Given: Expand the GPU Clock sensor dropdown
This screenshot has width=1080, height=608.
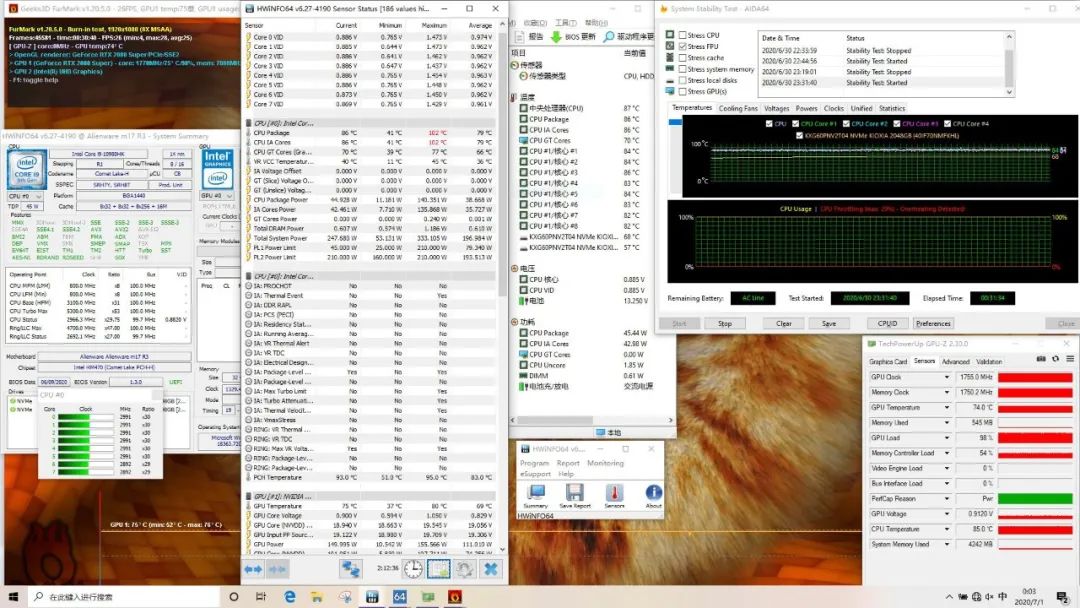Looking at the screenshot, I should click(947, 377).
